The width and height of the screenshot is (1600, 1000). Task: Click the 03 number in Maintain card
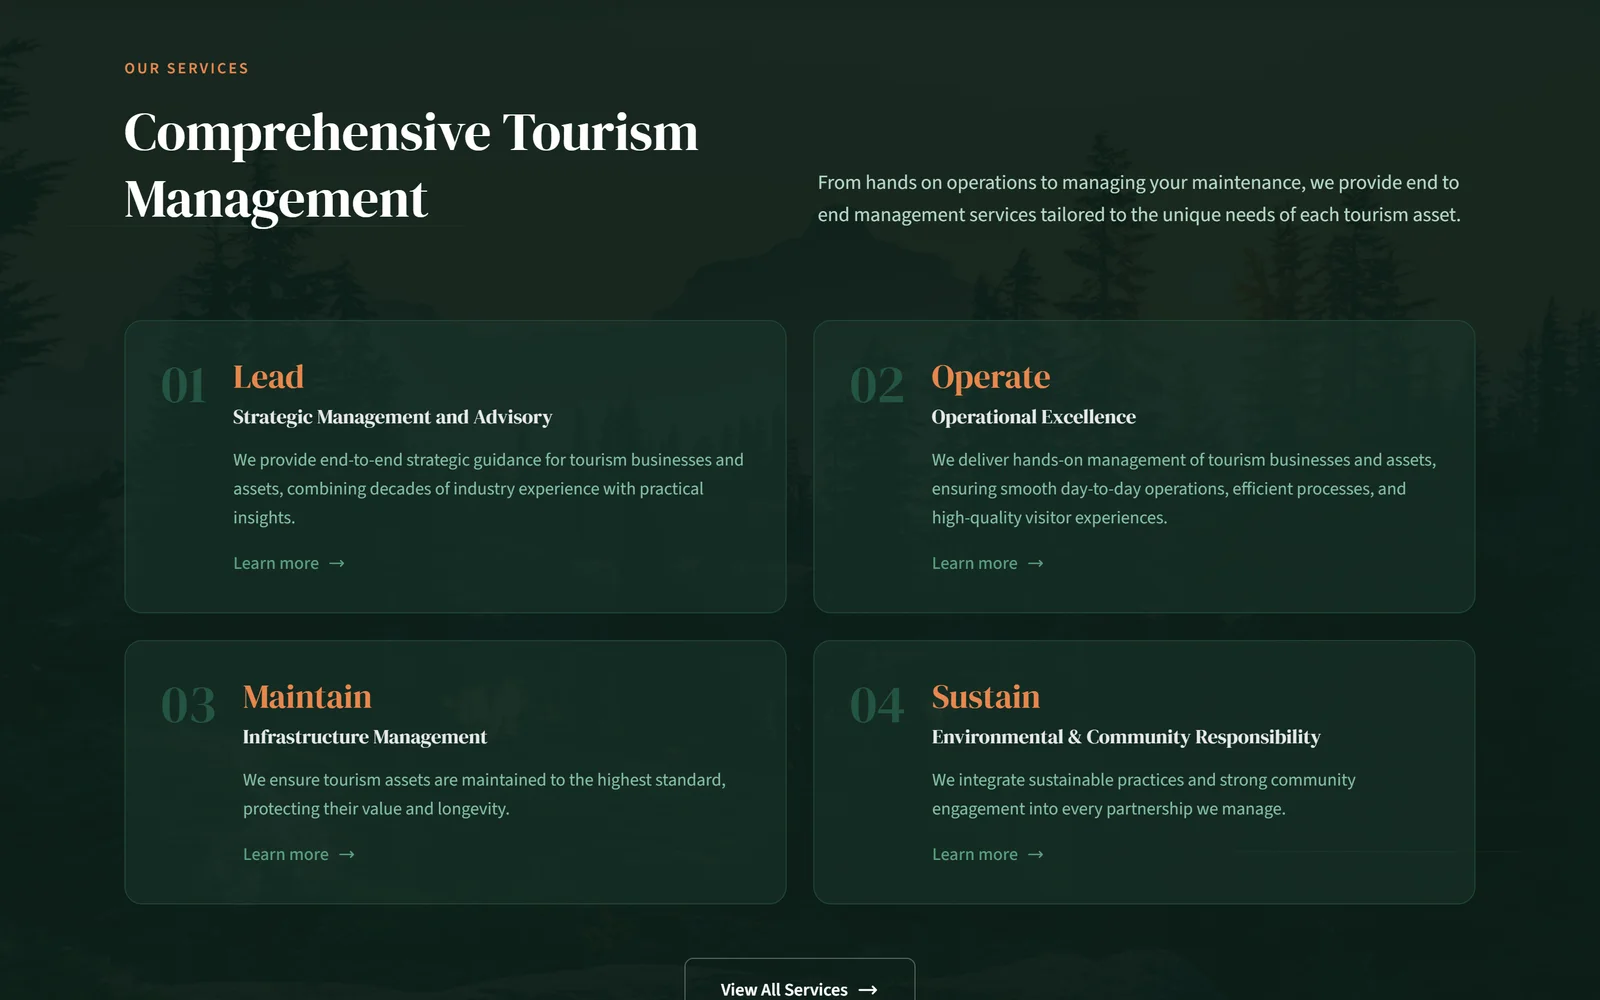189,706
